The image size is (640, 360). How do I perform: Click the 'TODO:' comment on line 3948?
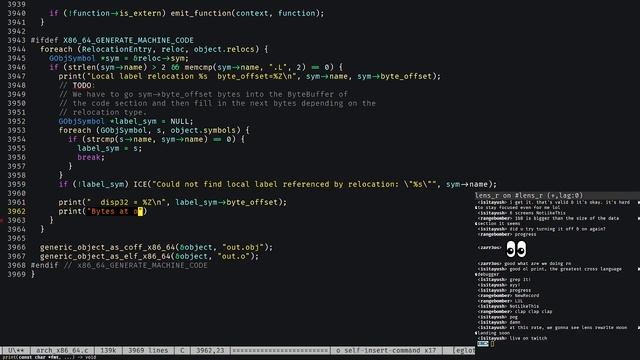click(84, 85)
